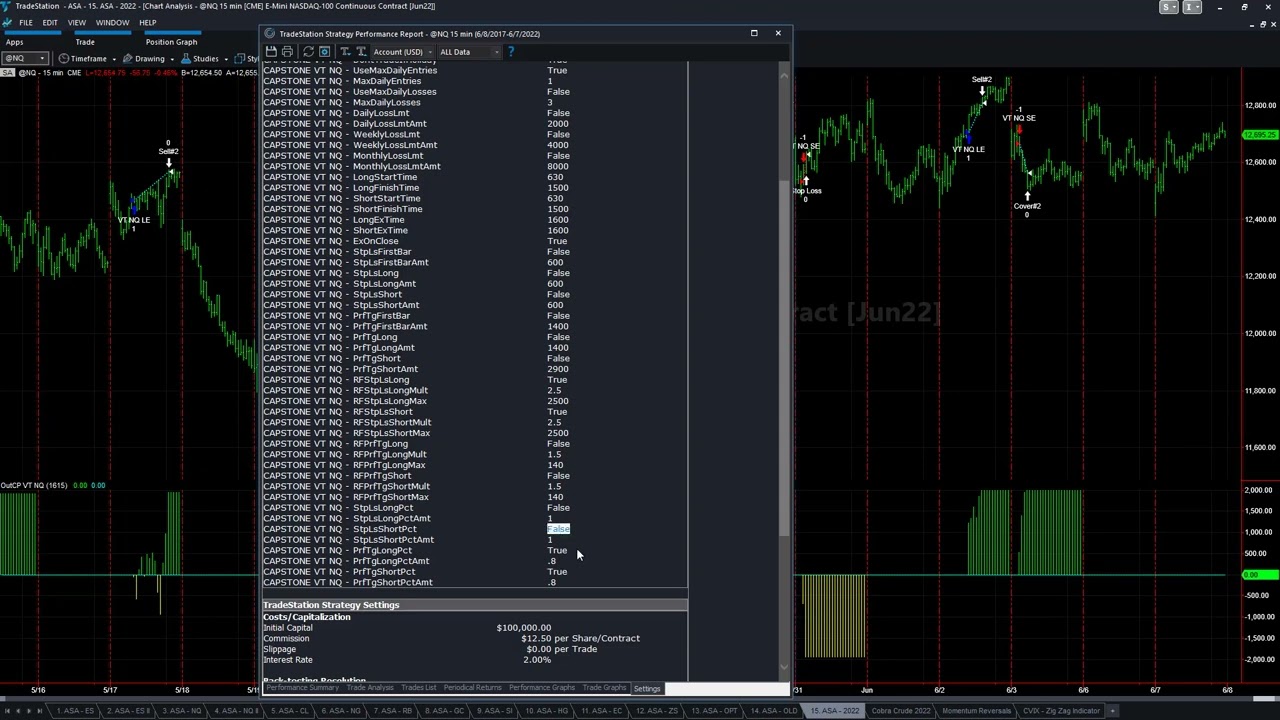This screenshot has width=1280, height=720.
Task: Open the Trades List report tab
Action: click(418, 688)
